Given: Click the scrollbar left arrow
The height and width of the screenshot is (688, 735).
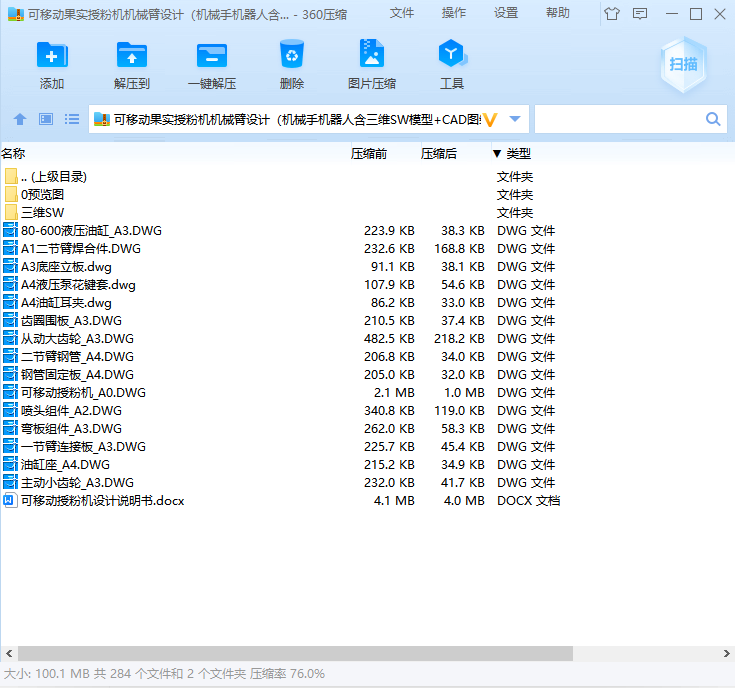Looking at the screenshot, I should tap(9, 653).
